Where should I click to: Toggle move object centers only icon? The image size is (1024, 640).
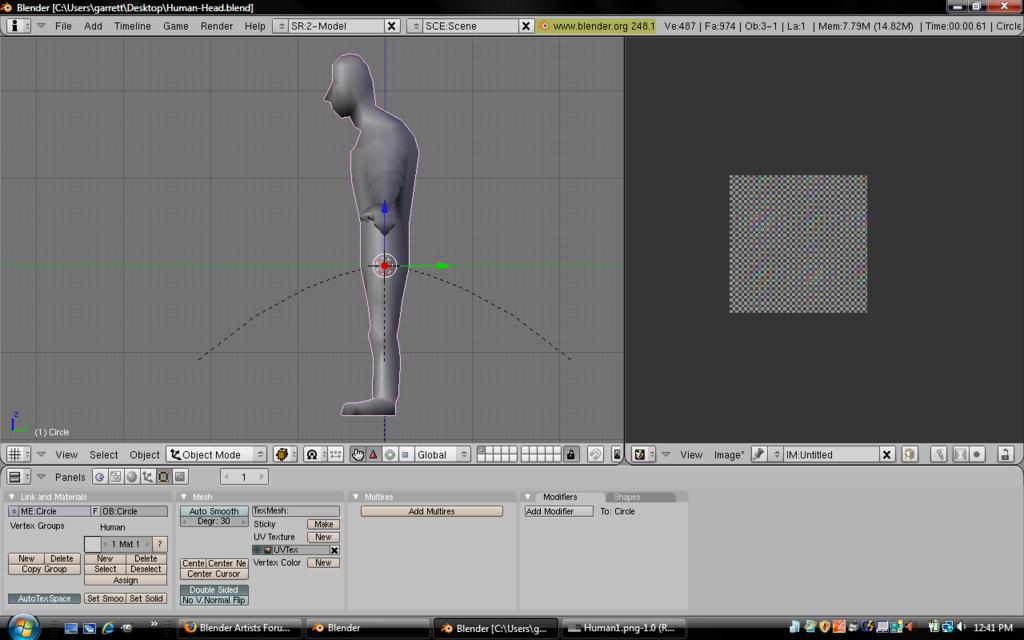tap(336, 455)
